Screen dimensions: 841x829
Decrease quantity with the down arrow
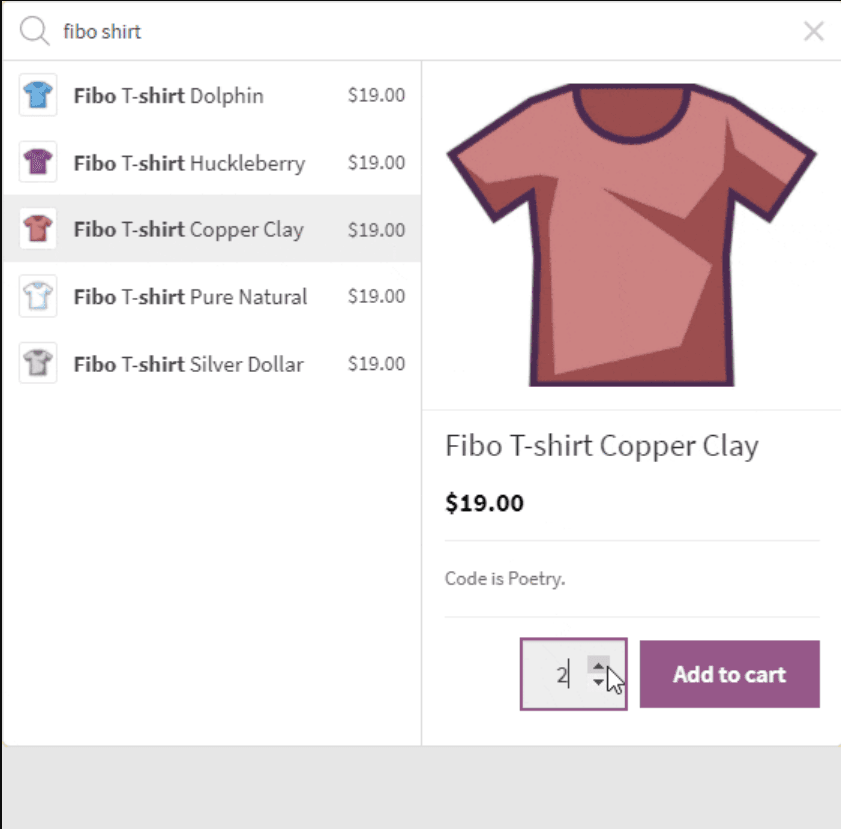click(x=598, y=682)
